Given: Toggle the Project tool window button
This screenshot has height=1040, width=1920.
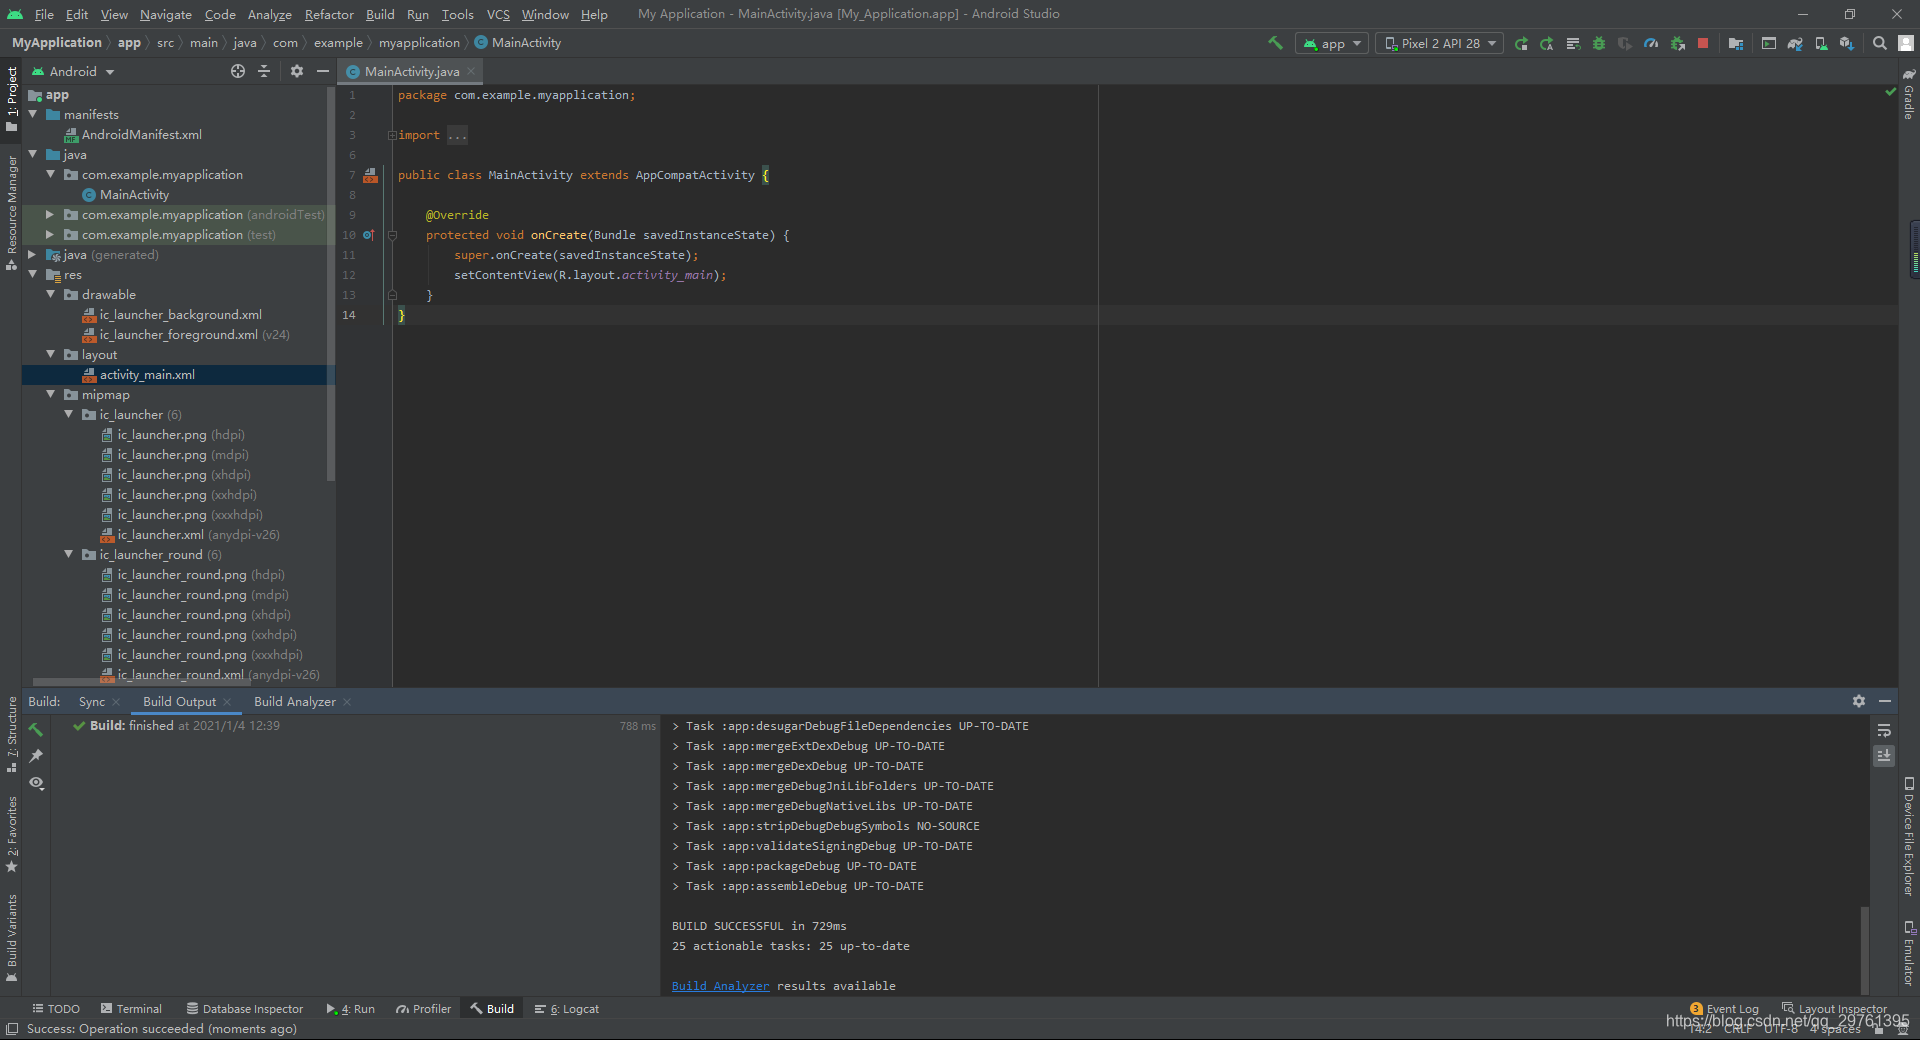Looking at the screenshot, I should pos(12,98).
